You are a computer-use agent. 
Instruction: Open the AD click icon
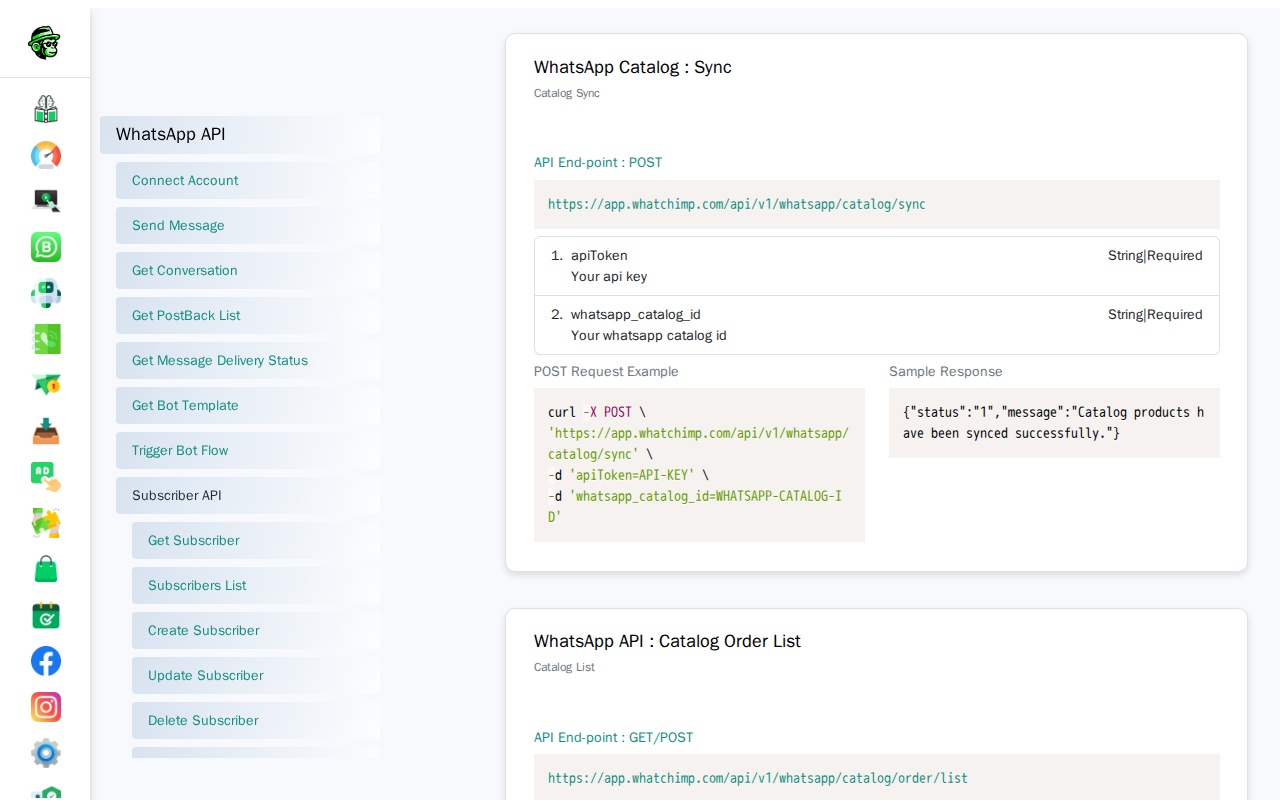(46, 477)
